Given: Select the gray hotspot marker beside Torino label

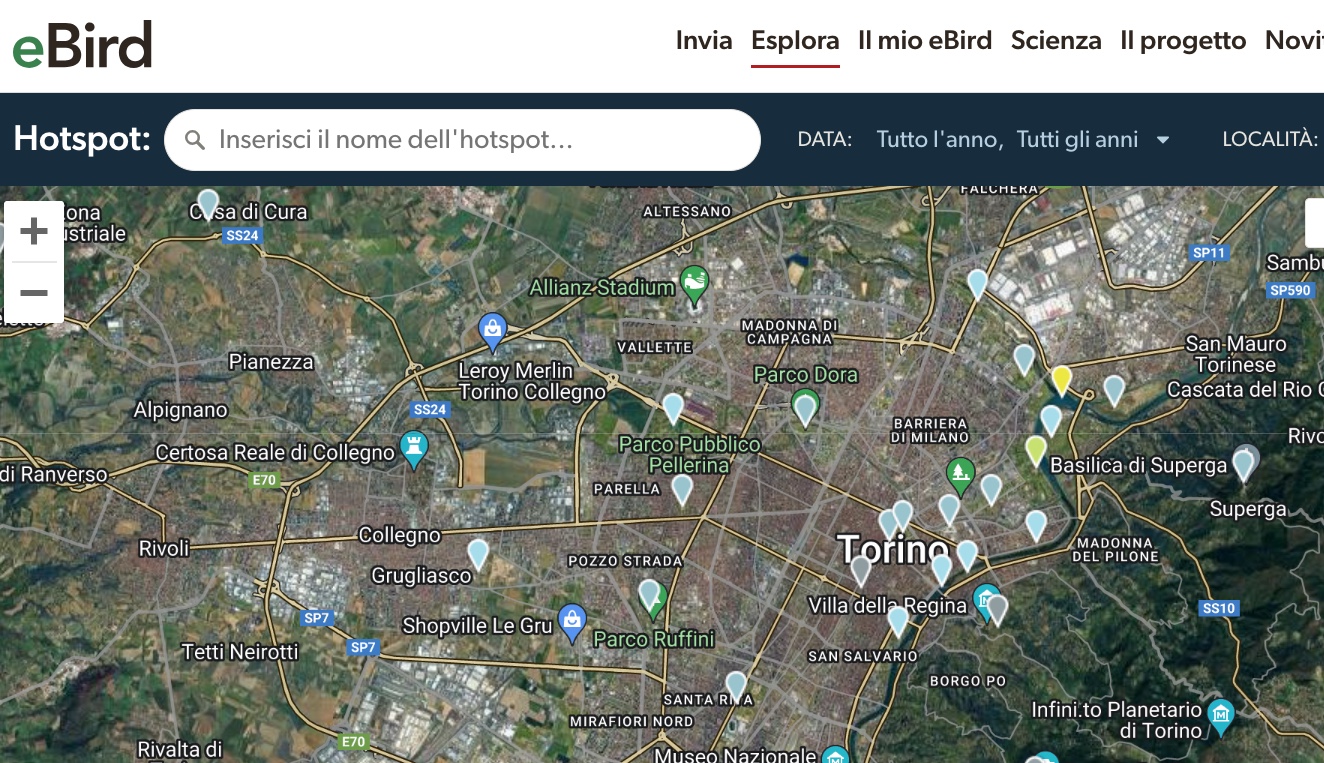Looking at the screenshot, I should click(861, 571).
